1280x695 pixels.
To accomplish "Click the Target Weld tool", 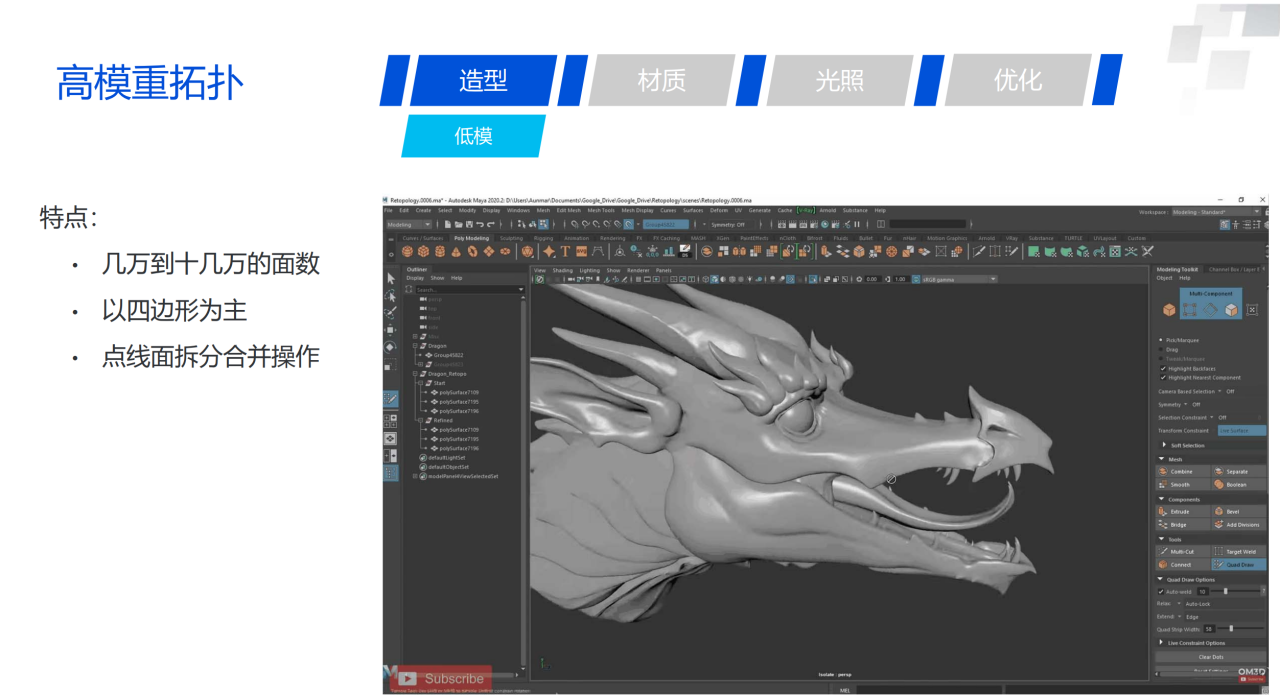I will tap(1240, 551).
